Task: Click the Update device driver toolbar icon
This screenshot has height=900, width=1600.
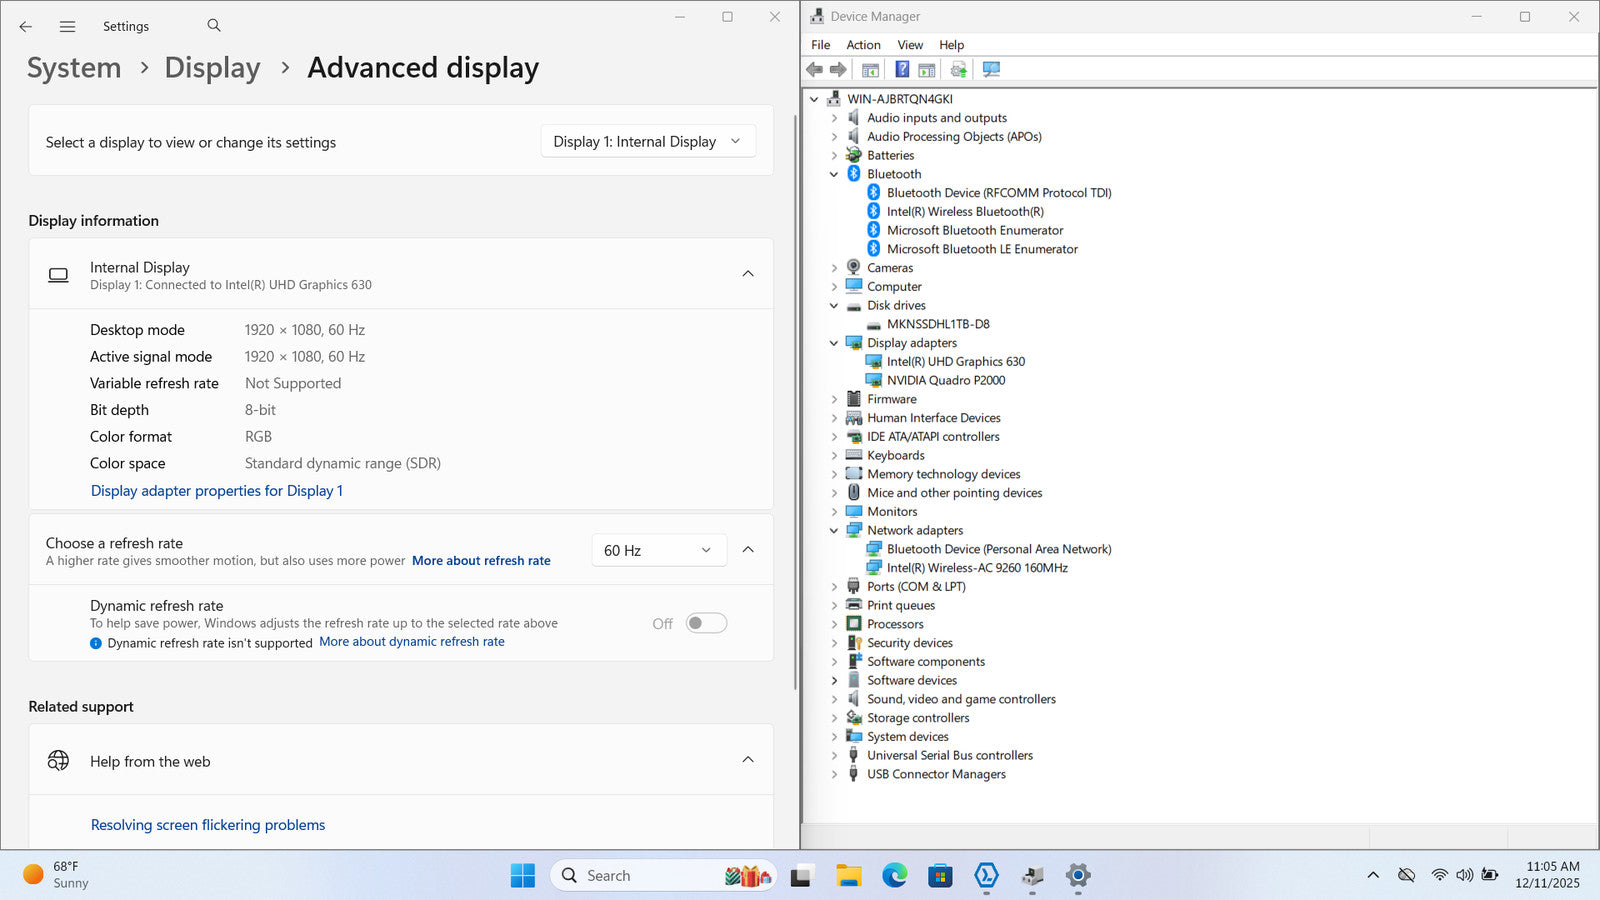Action: coord(958,69)
